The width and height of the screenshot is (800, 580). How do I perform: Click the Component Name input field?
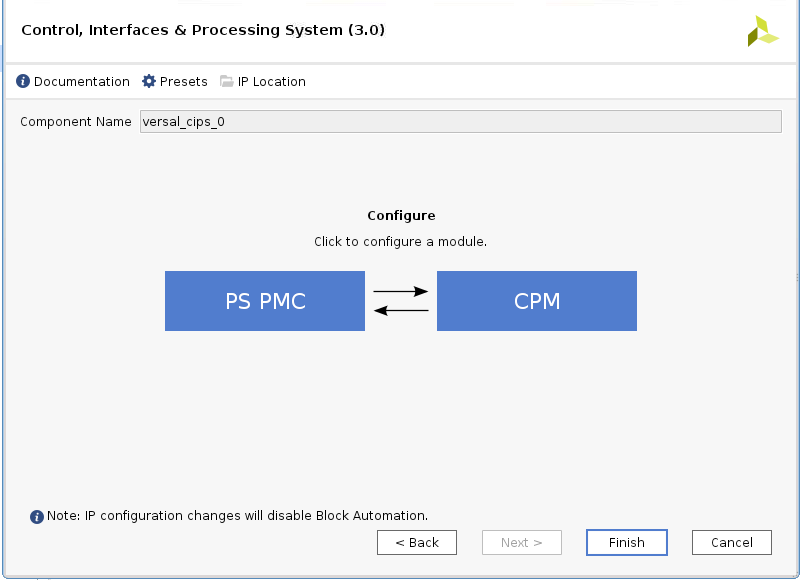(x=461, y=121)
